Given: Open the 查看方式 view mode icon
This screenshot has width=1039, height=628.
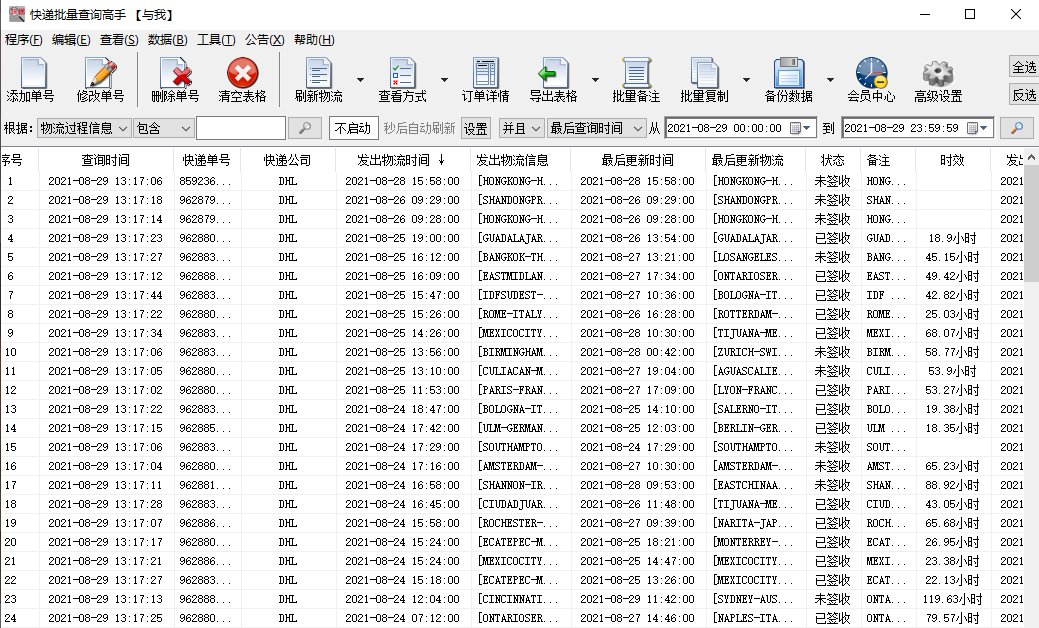Looking at the screenshot, I should point(402,80).
